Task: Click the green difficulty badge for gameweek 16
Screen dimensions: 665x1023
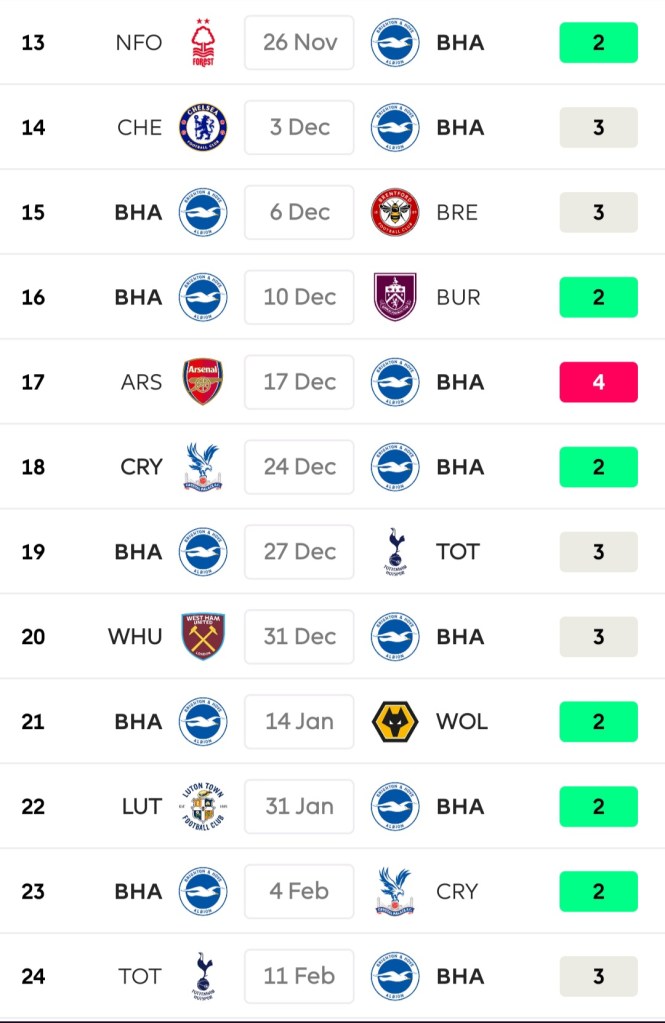Action: click(x=598, y=297)
